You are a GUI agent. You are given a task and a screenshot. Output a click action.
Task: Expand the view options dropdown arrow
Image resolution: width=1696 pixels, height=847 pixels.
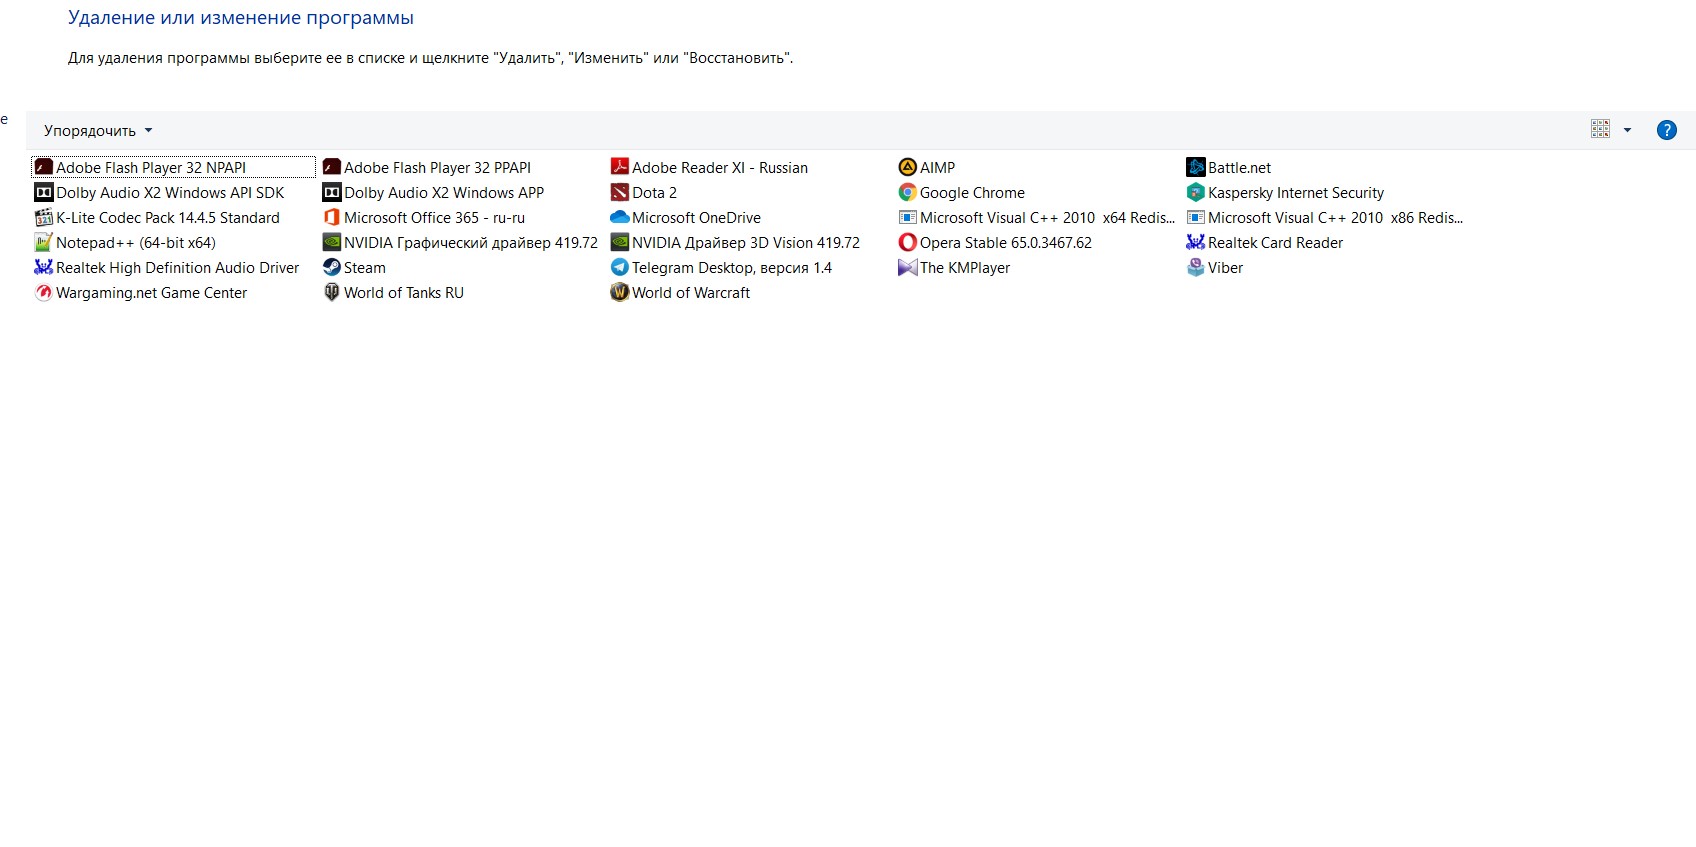(1627, 130)
